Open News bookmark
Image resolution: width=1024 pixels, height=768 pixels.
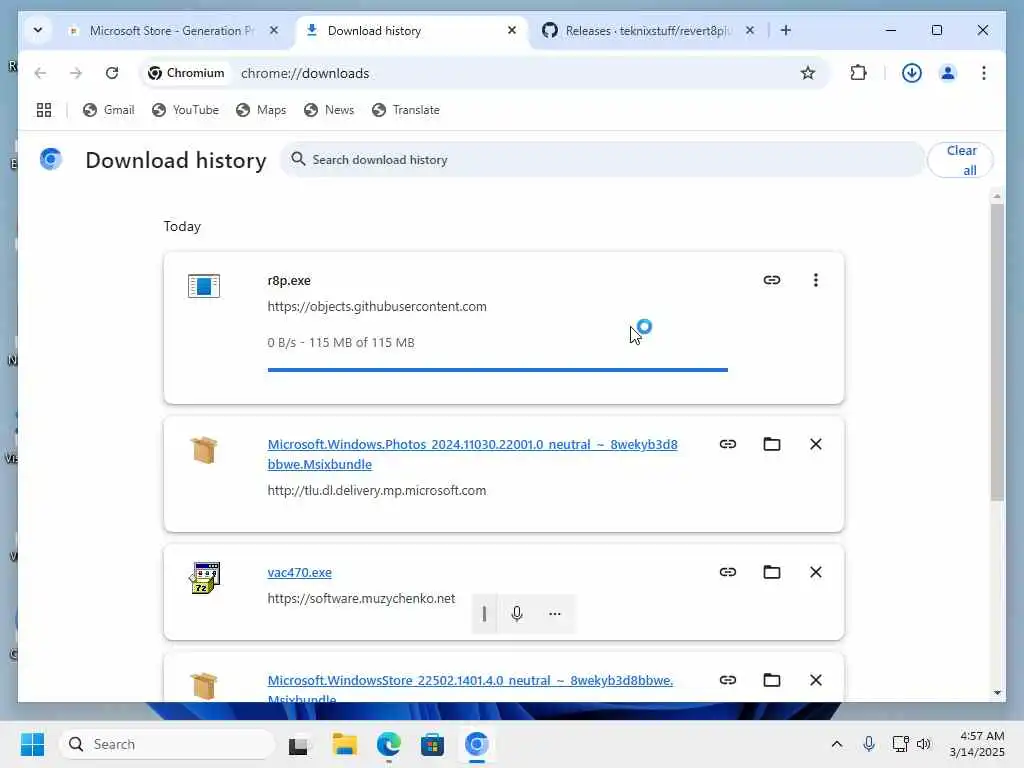point(329,110)
